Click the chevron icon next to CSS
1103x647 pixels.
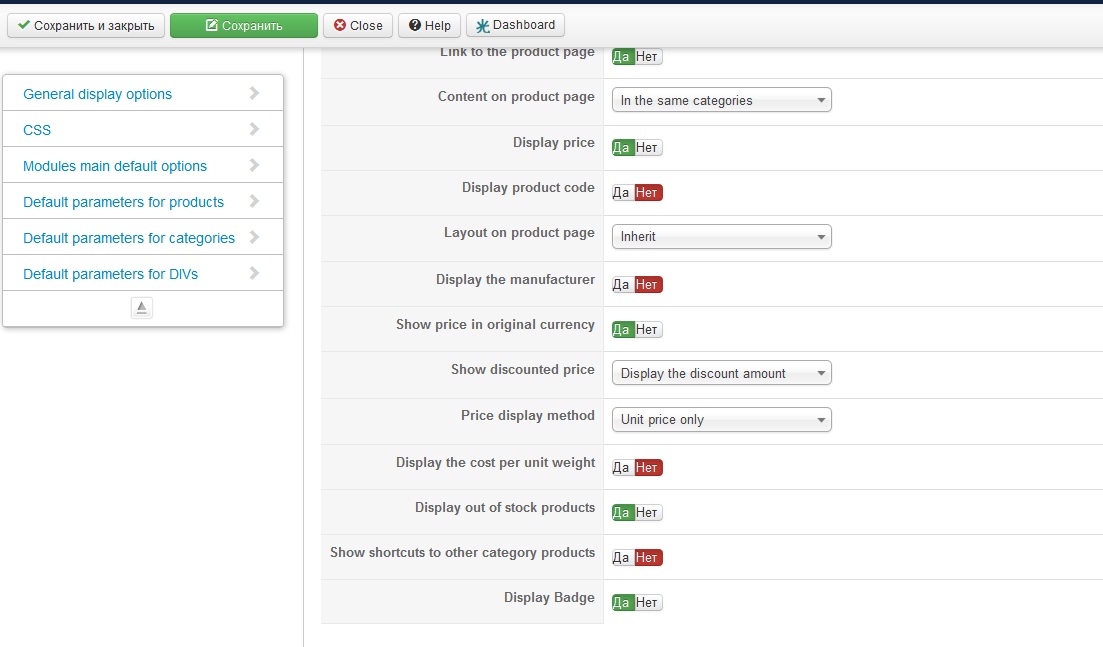click(254, 129)
